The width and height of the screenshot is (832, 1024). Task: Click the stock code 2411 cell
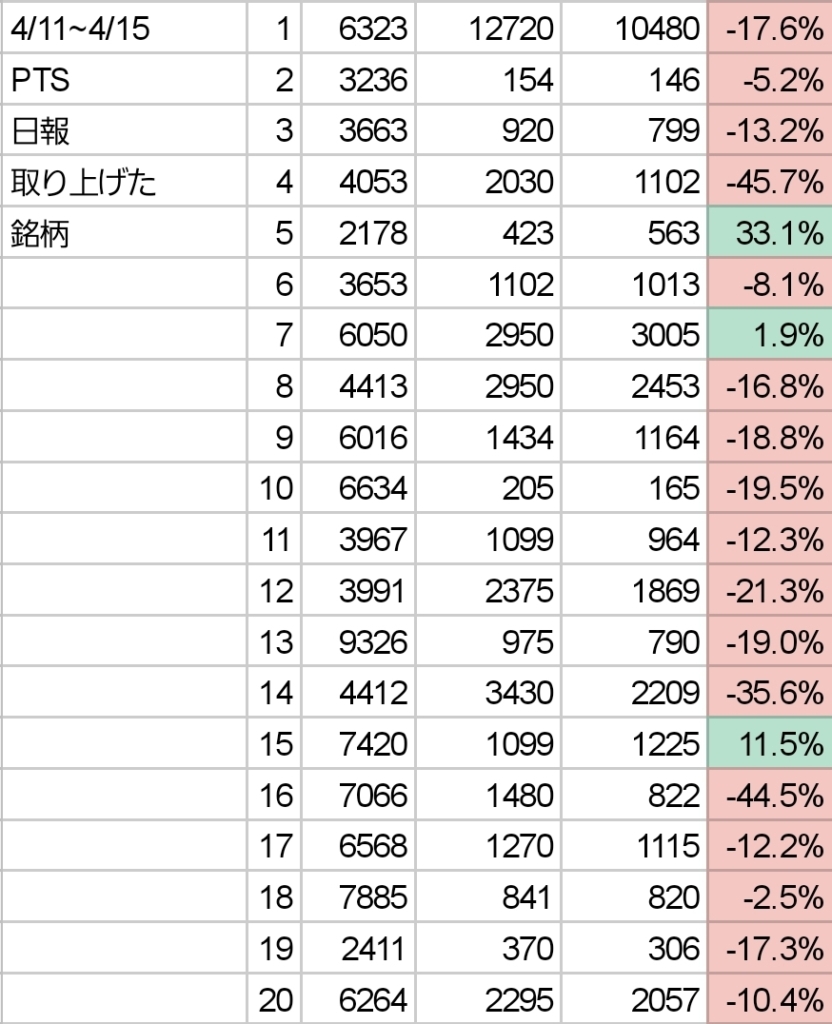pyautogui.click(x=358, y=948)
